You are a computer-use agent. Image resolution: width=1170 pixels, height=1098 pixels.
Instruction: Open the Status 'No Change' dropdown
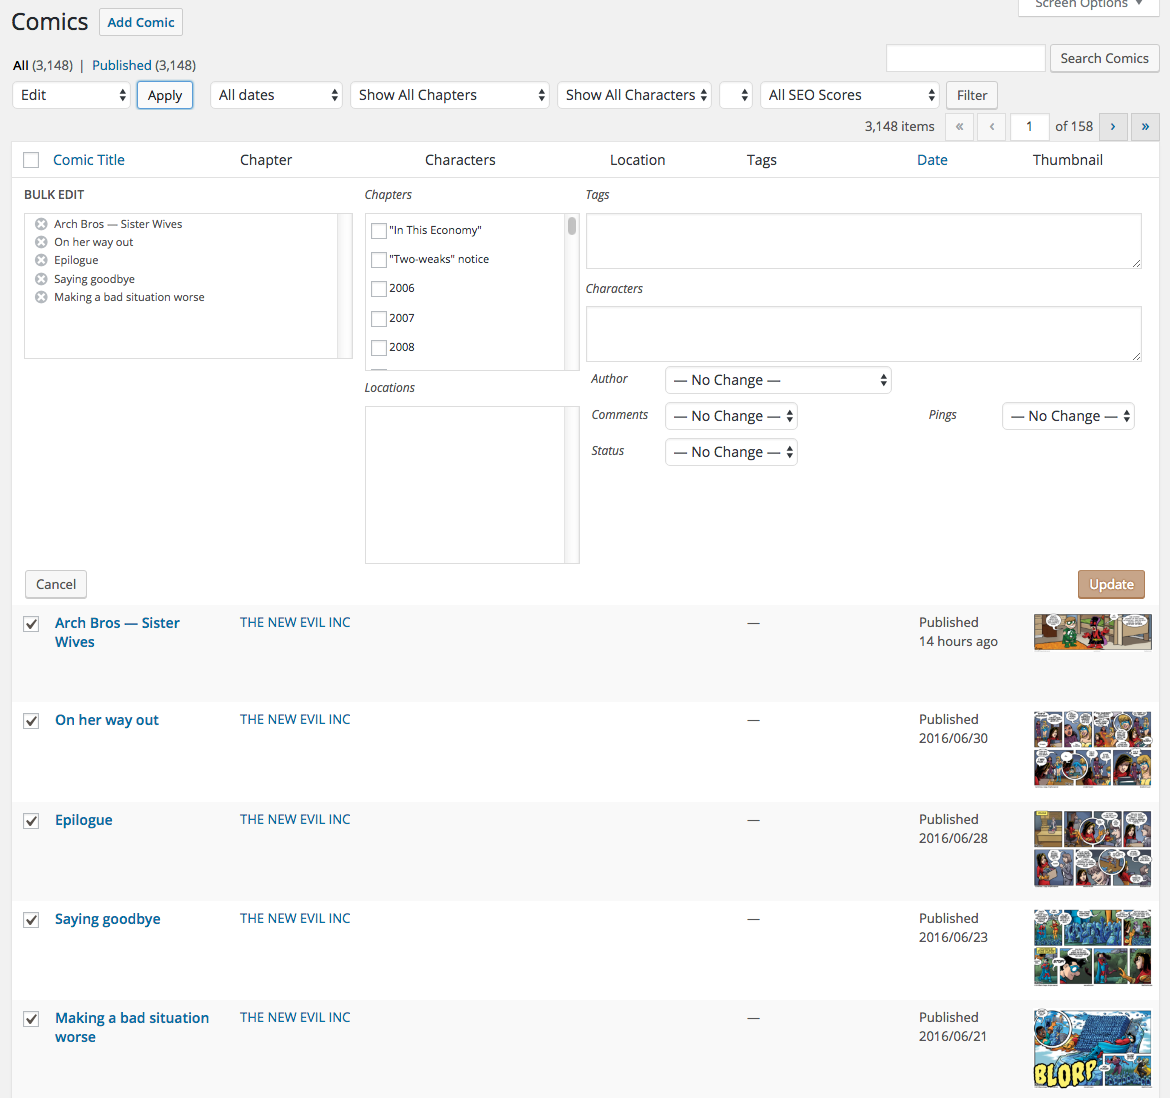(731, 452)
